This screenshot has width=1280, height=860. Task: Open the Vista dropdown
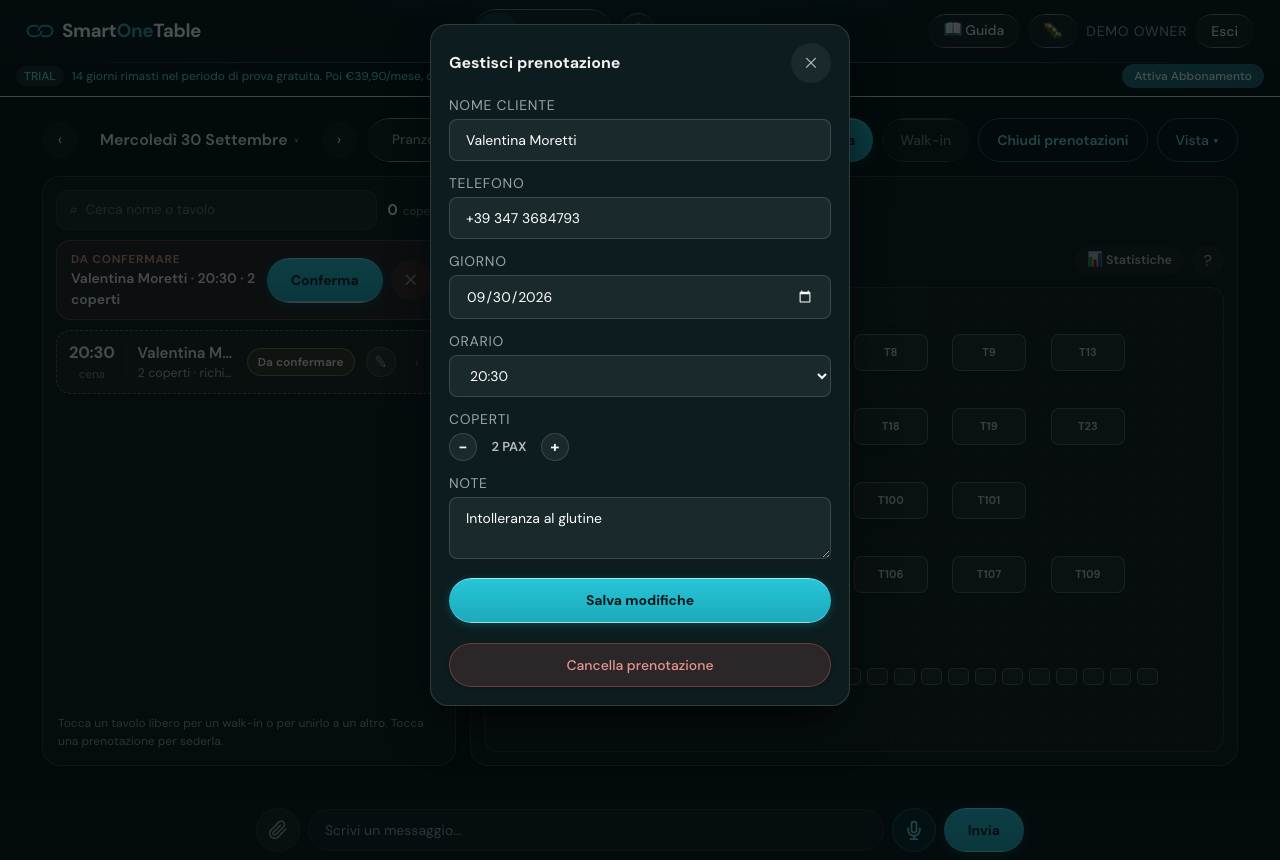coord(1197,140)
